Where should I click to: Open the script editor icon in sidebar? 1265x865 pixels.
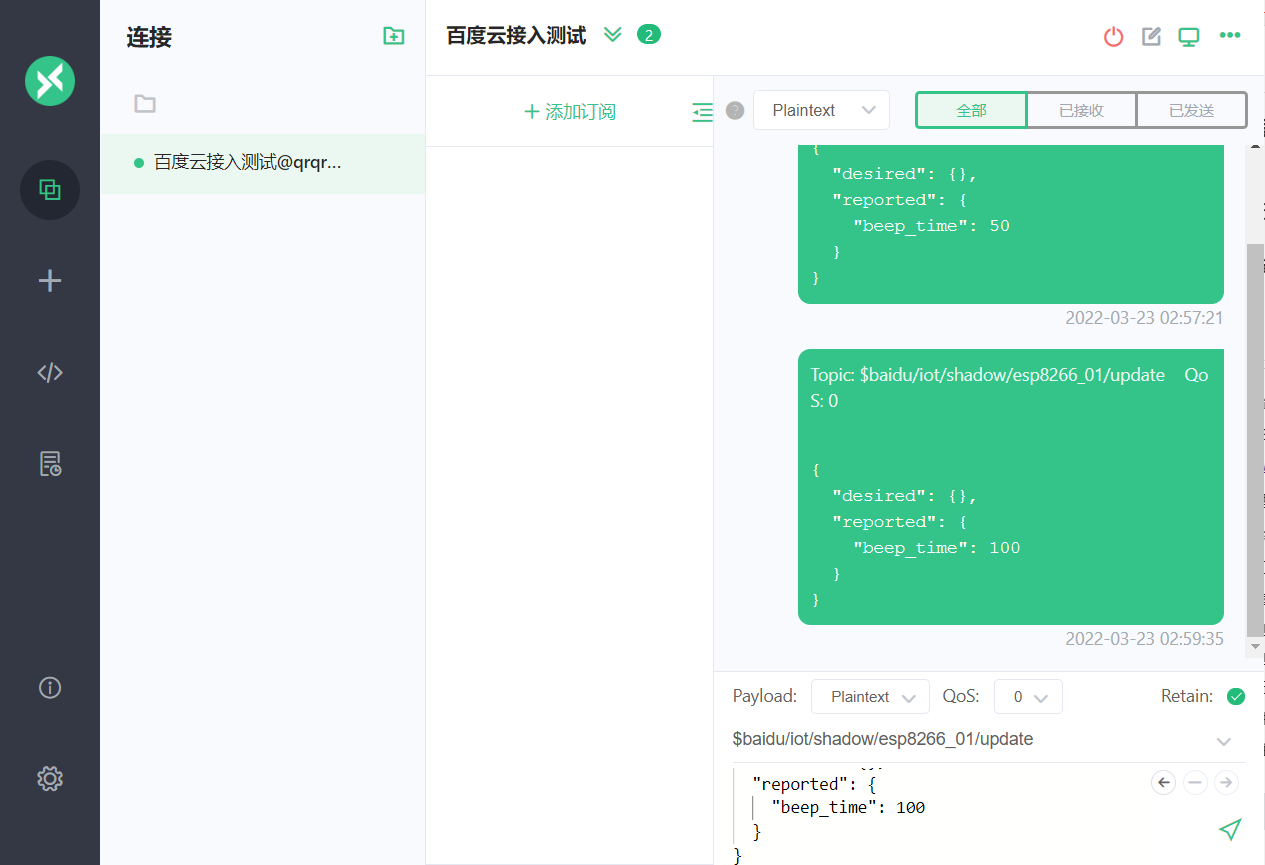(49, 372)
